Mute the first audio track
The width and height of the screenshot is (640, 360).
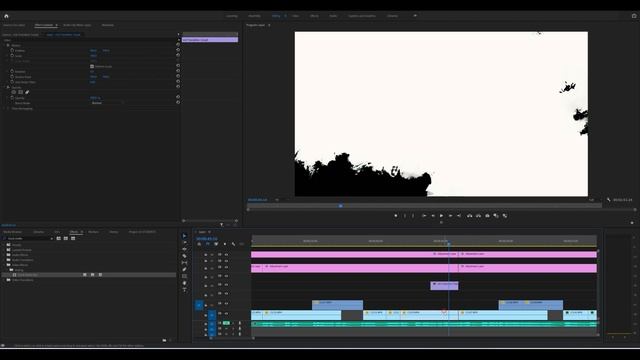coord(226,323)
